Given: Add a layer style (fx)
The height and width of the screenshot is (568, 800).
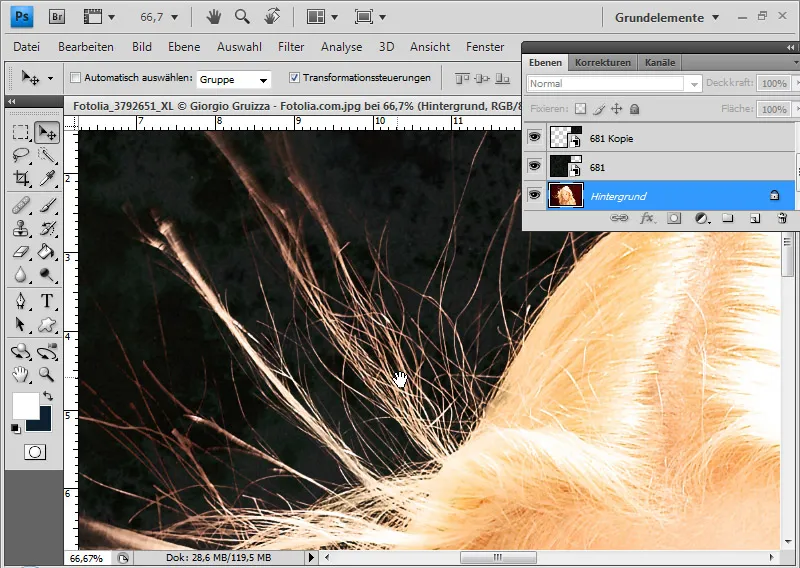Looking at the screenshot, I should click(647, 218).
